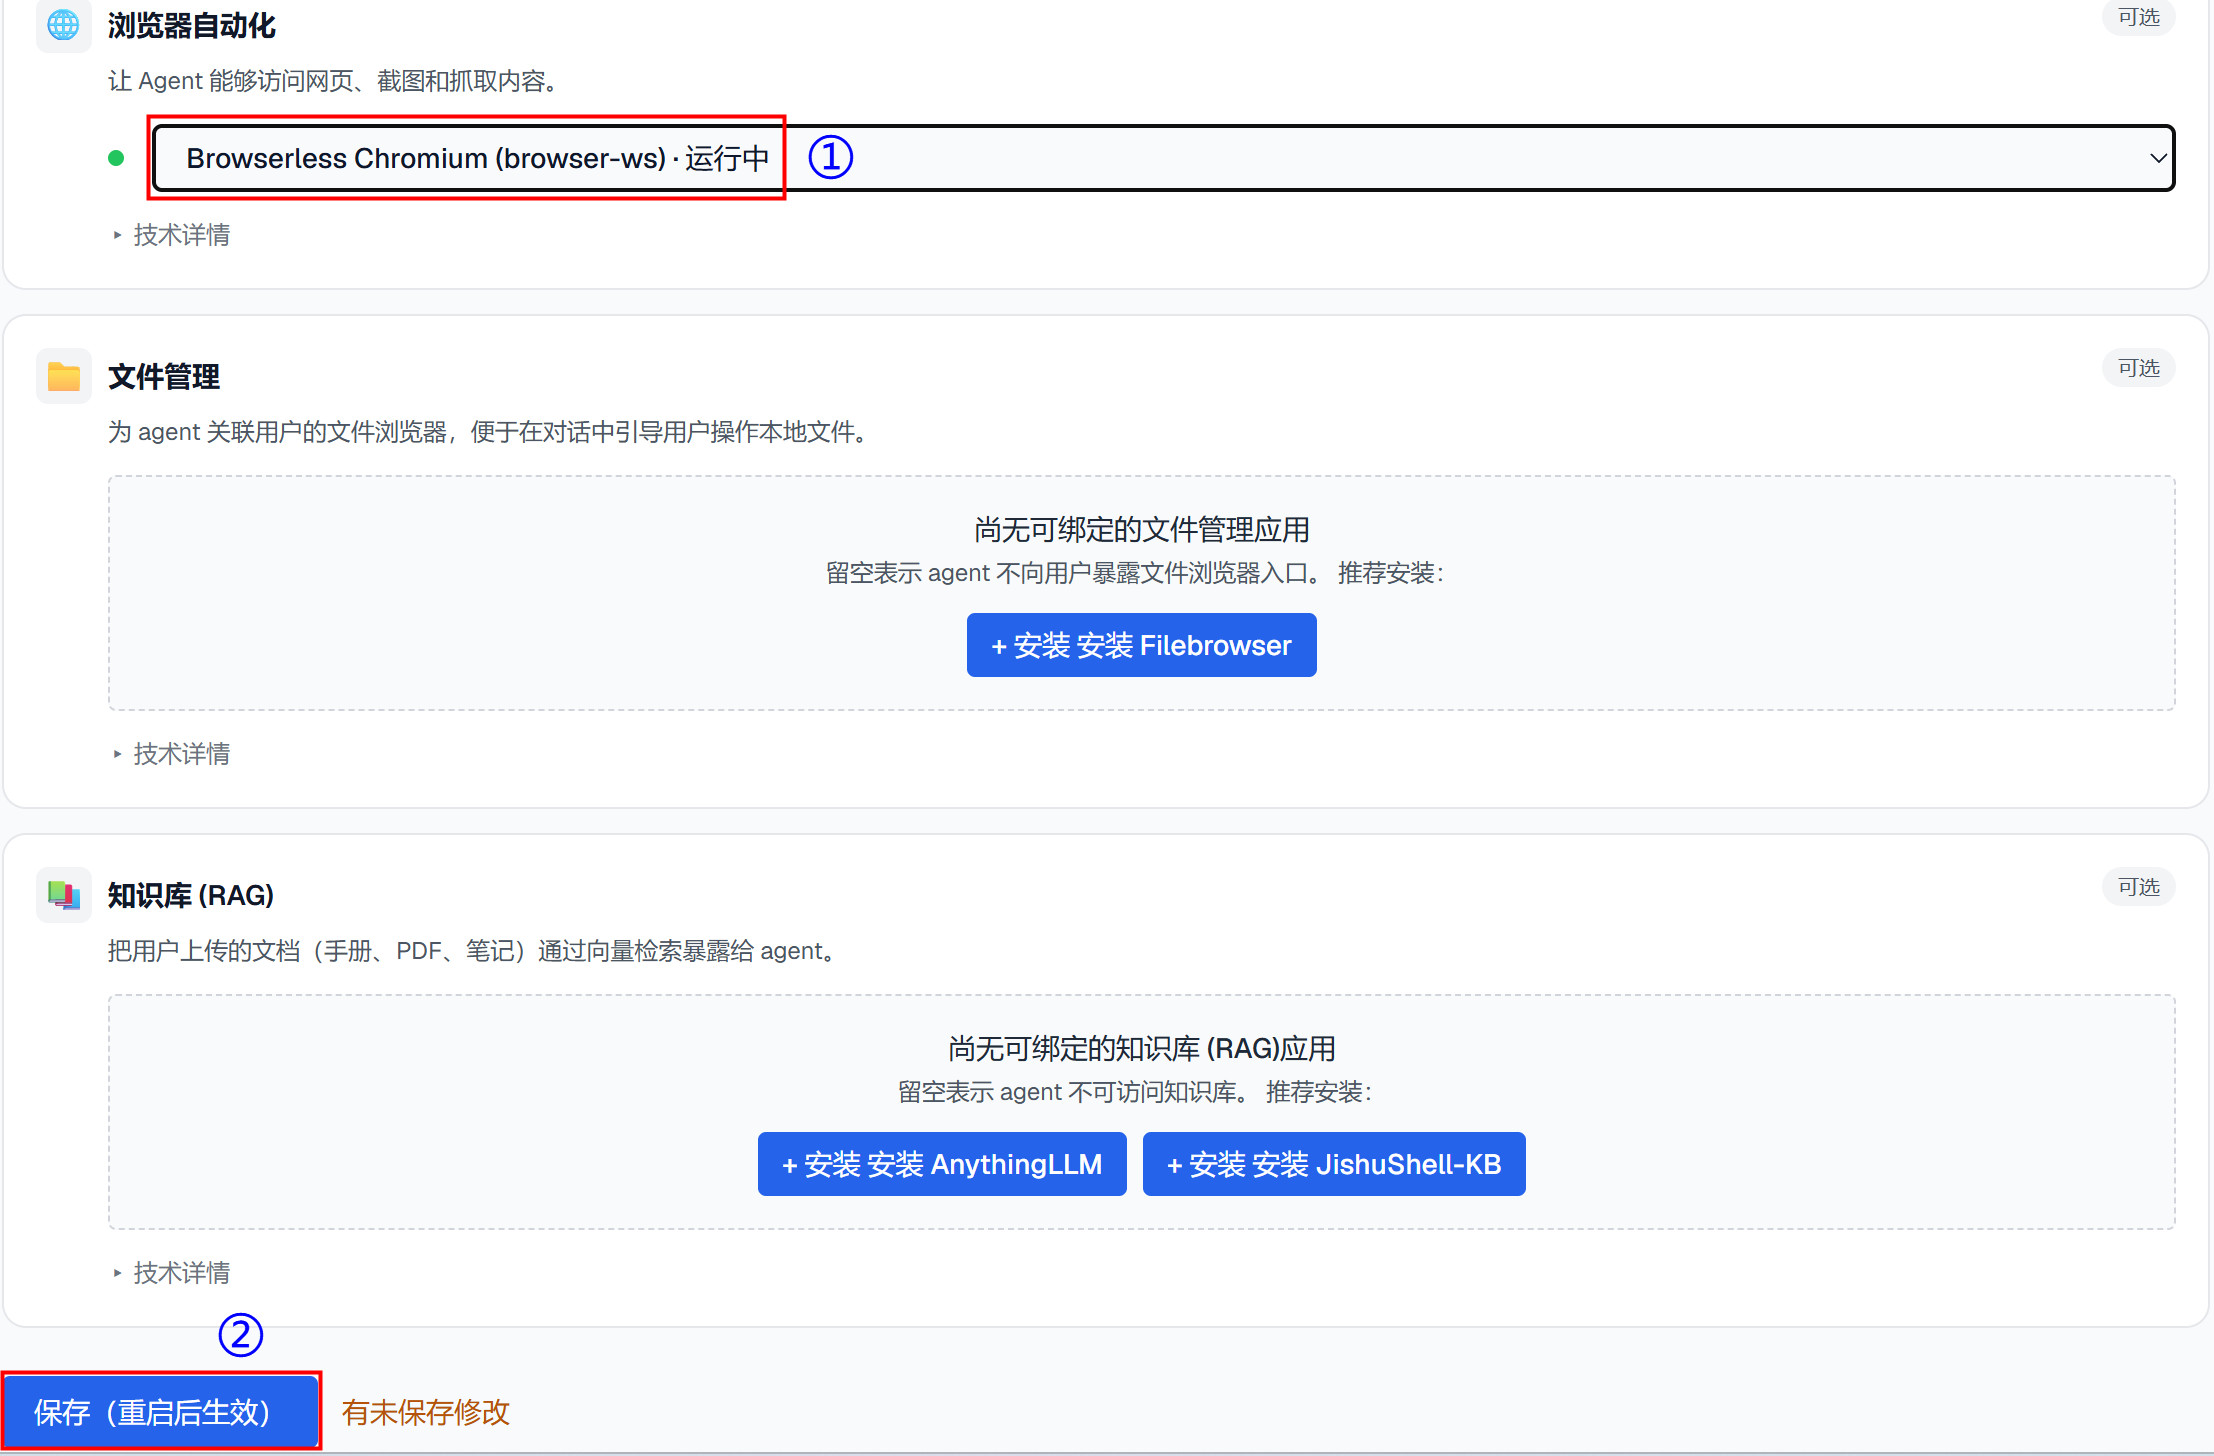Click the globe icon beside 浏览器自动化
This screenshot has width=2214, height=1456.
pos(63,25)
